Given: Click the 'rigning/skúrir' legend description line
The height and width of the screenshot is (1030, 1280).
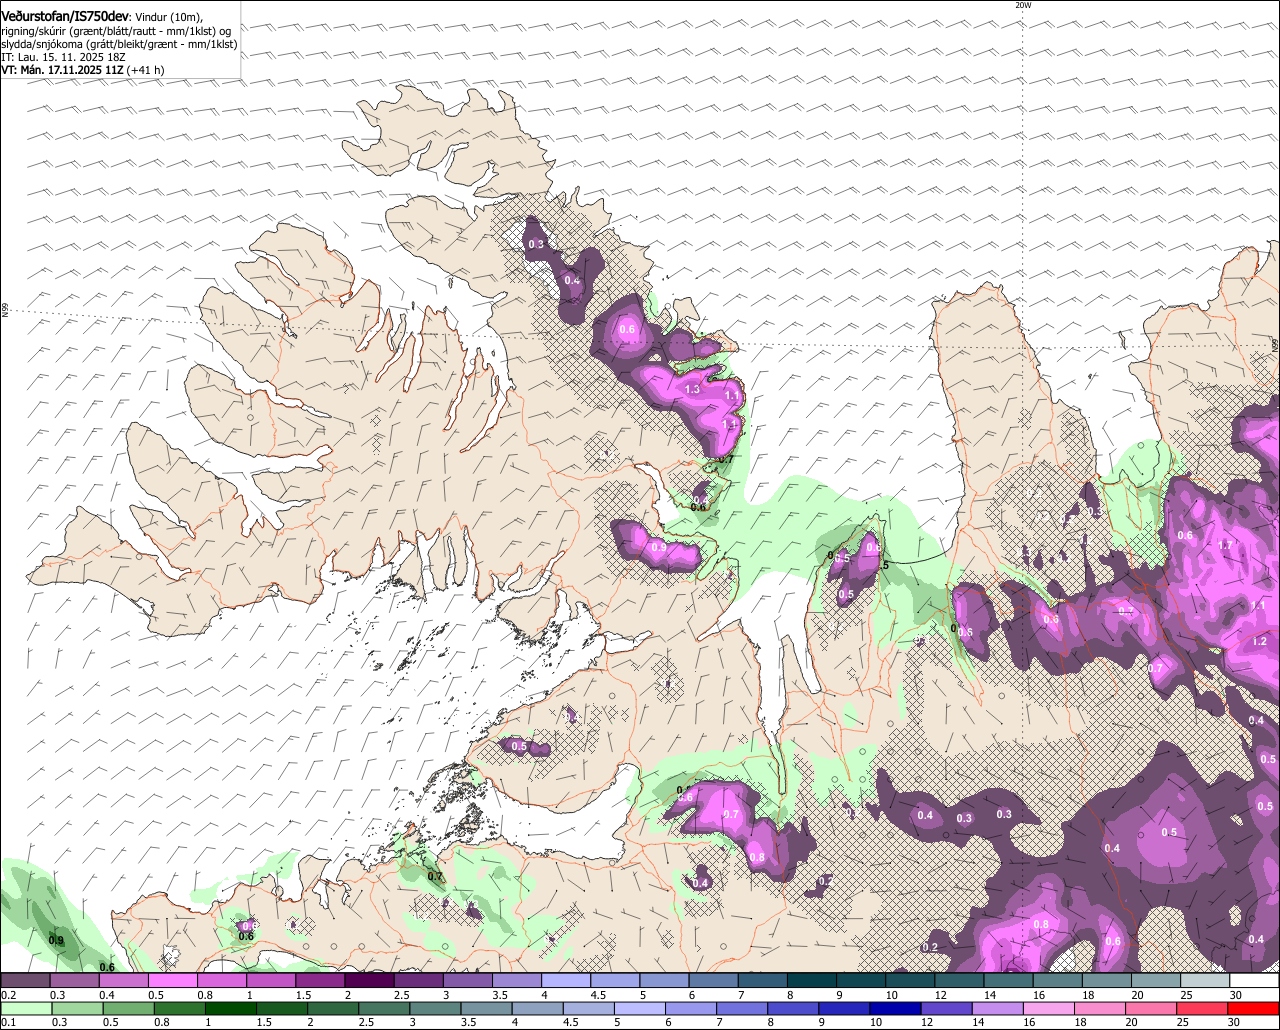Looking at the screenshot, I should coord(117,31).
